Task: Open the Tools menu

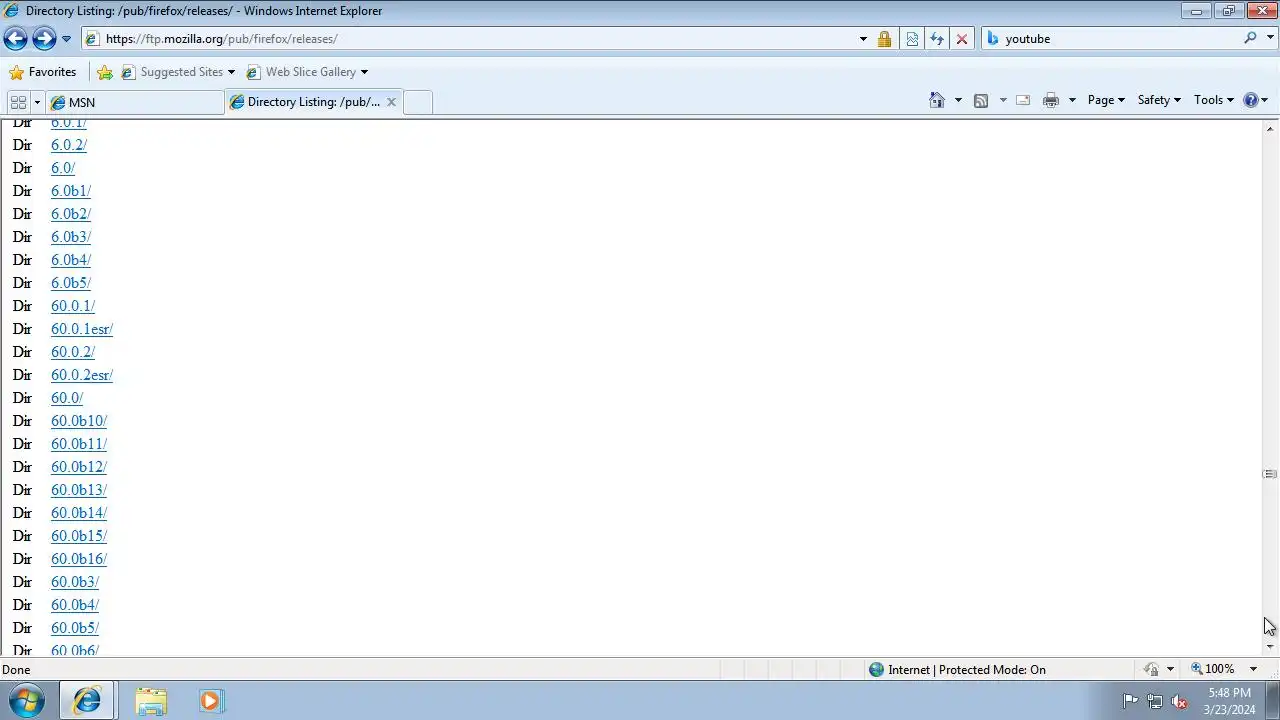Action: [1214, 100]
